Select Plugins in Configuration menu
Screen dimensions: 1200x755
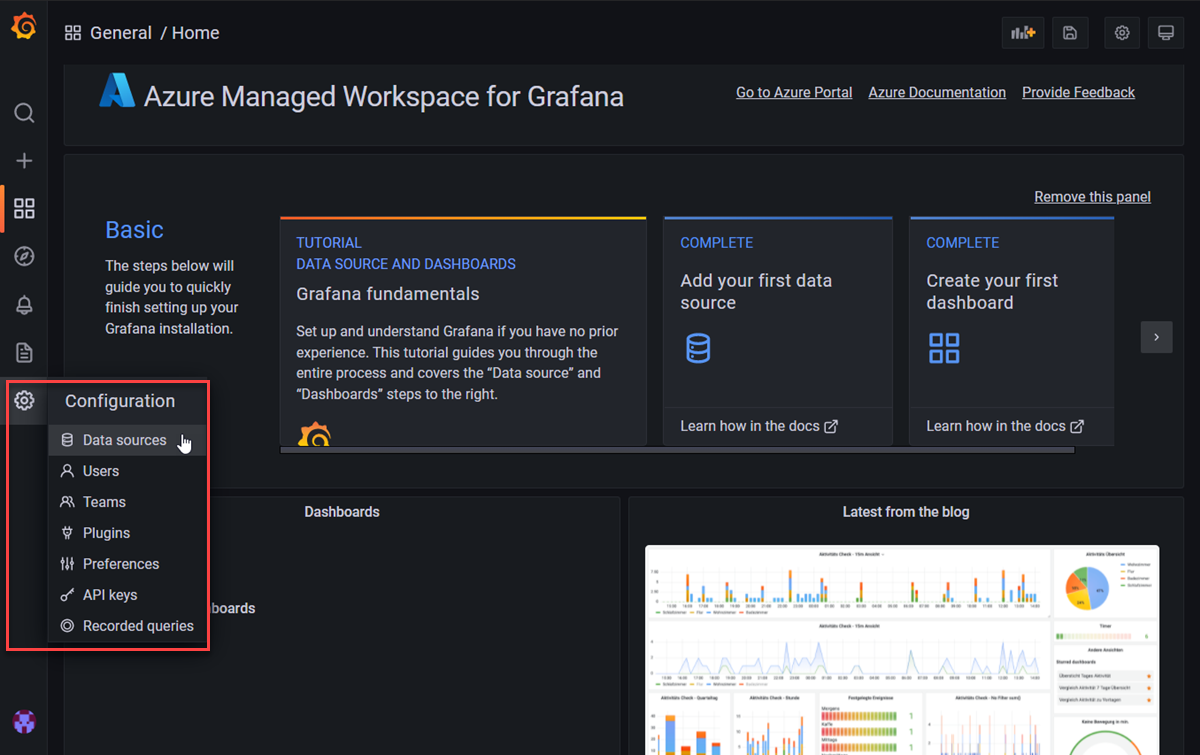126,533
